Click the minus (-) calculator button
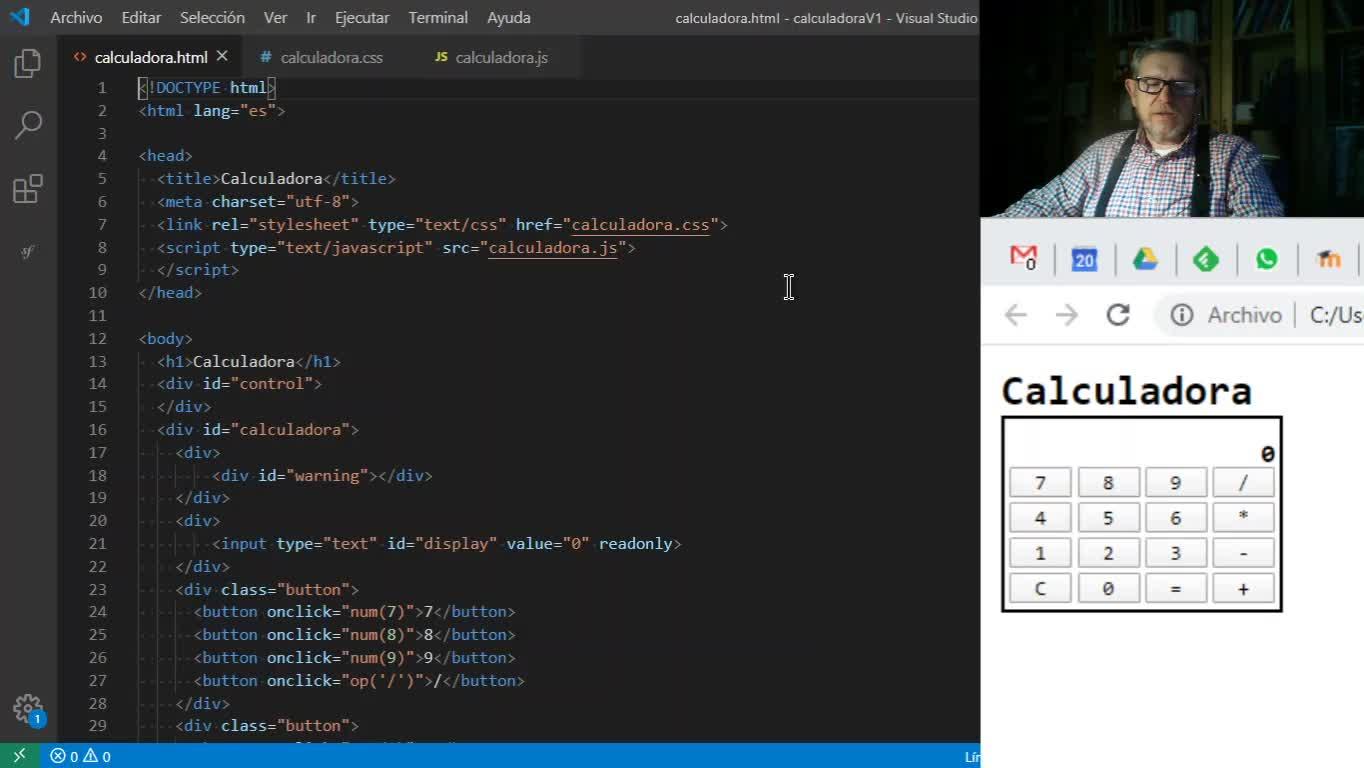This screenshot has height=768, width=1364. pyautogui.click(x=1243, y=553)
